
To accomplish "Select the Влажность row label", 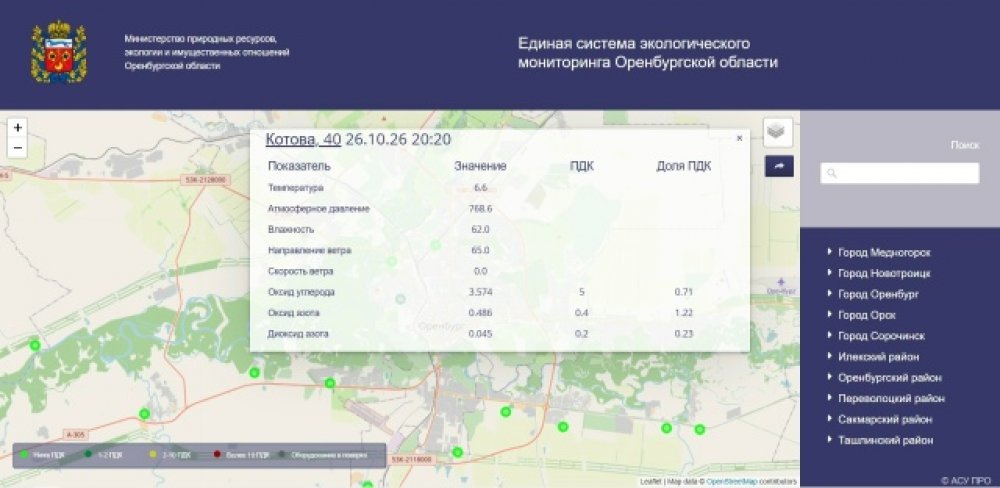I will (x=290, y=229).
